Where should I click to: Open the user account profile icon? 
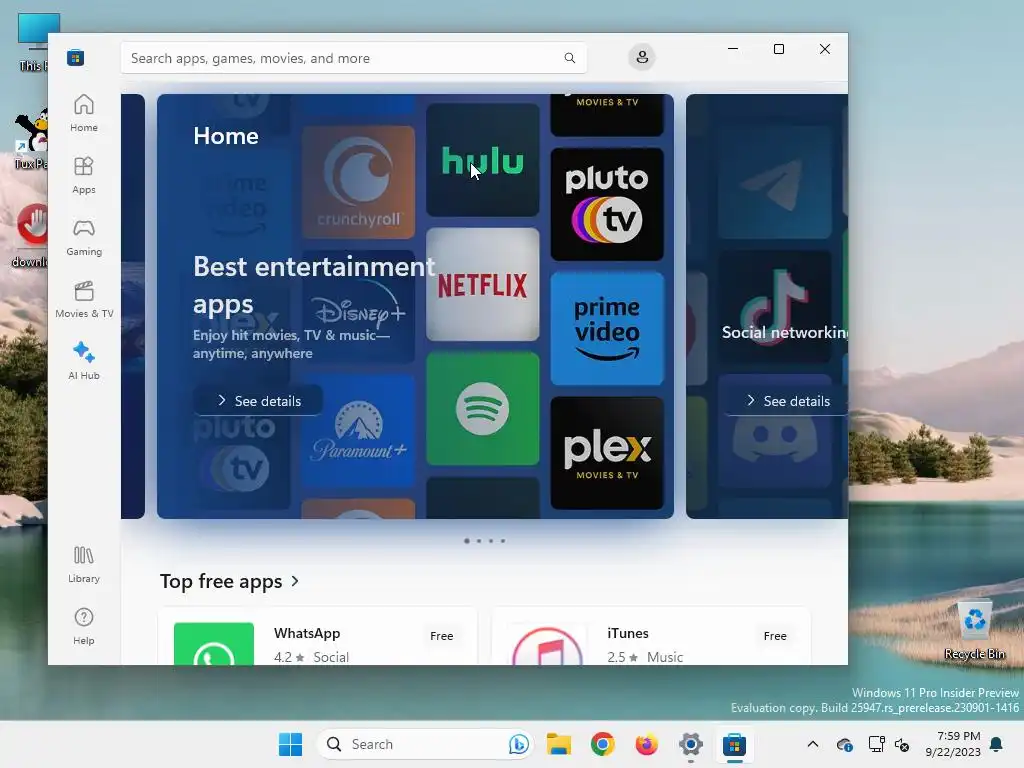click(642, 57)
